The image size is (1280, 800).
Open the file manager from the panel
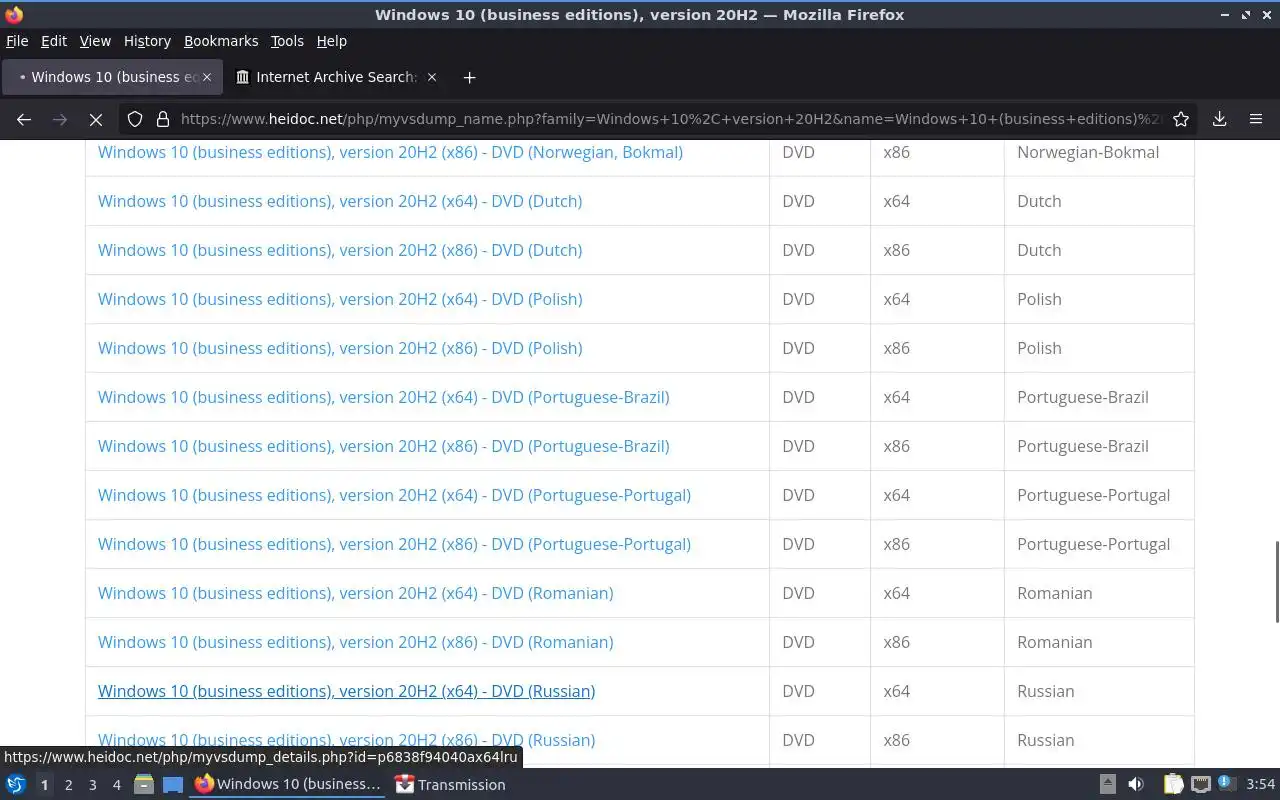[144, 785]
